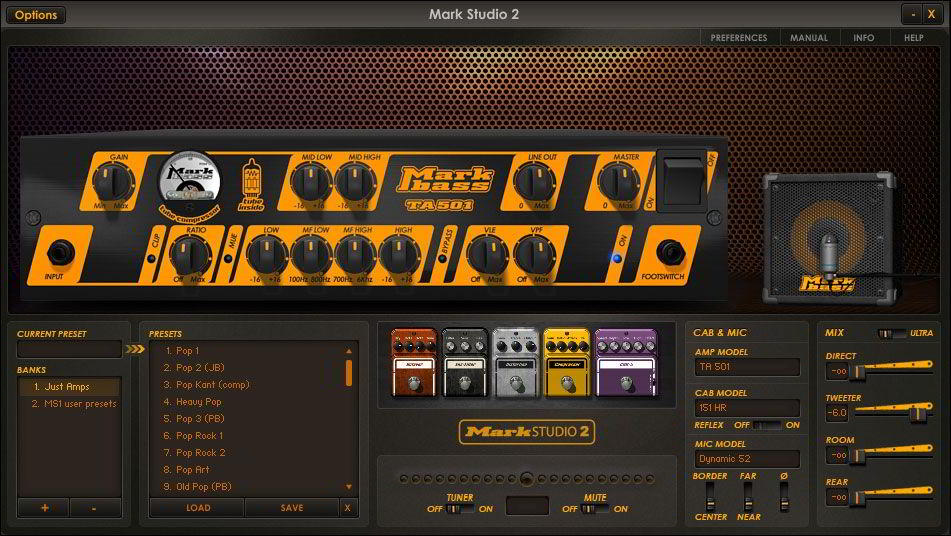The image size is (951, 536).
Task: Click the tuner note display box
Action: [527, 506]
